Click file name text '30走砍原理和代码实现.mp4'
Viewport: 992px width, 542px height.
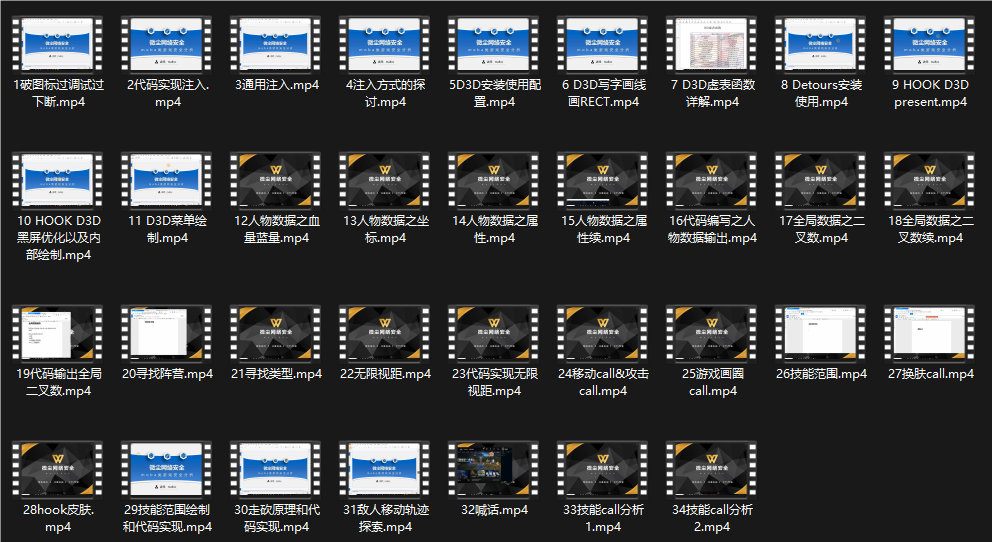(x=276, y=519)
